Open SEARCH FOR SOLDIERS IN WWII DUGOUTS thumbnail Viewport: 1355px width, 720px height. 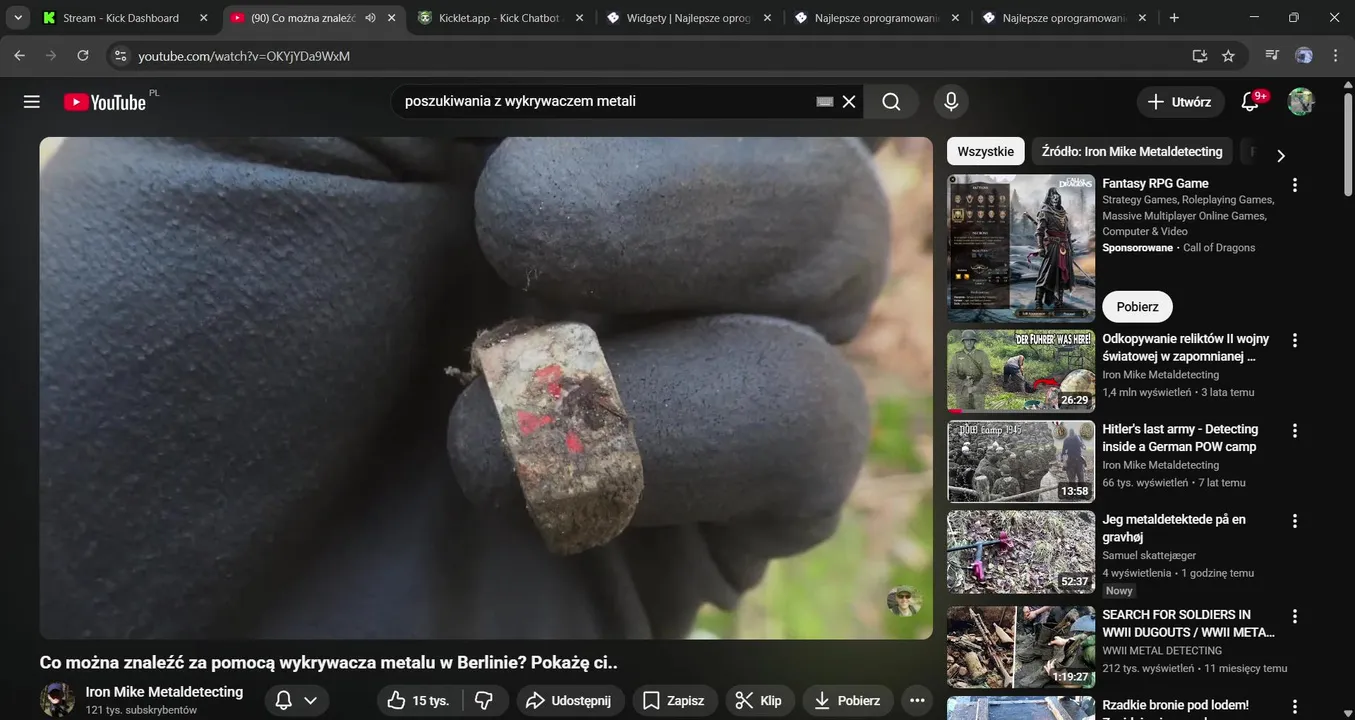[1021, 647]
